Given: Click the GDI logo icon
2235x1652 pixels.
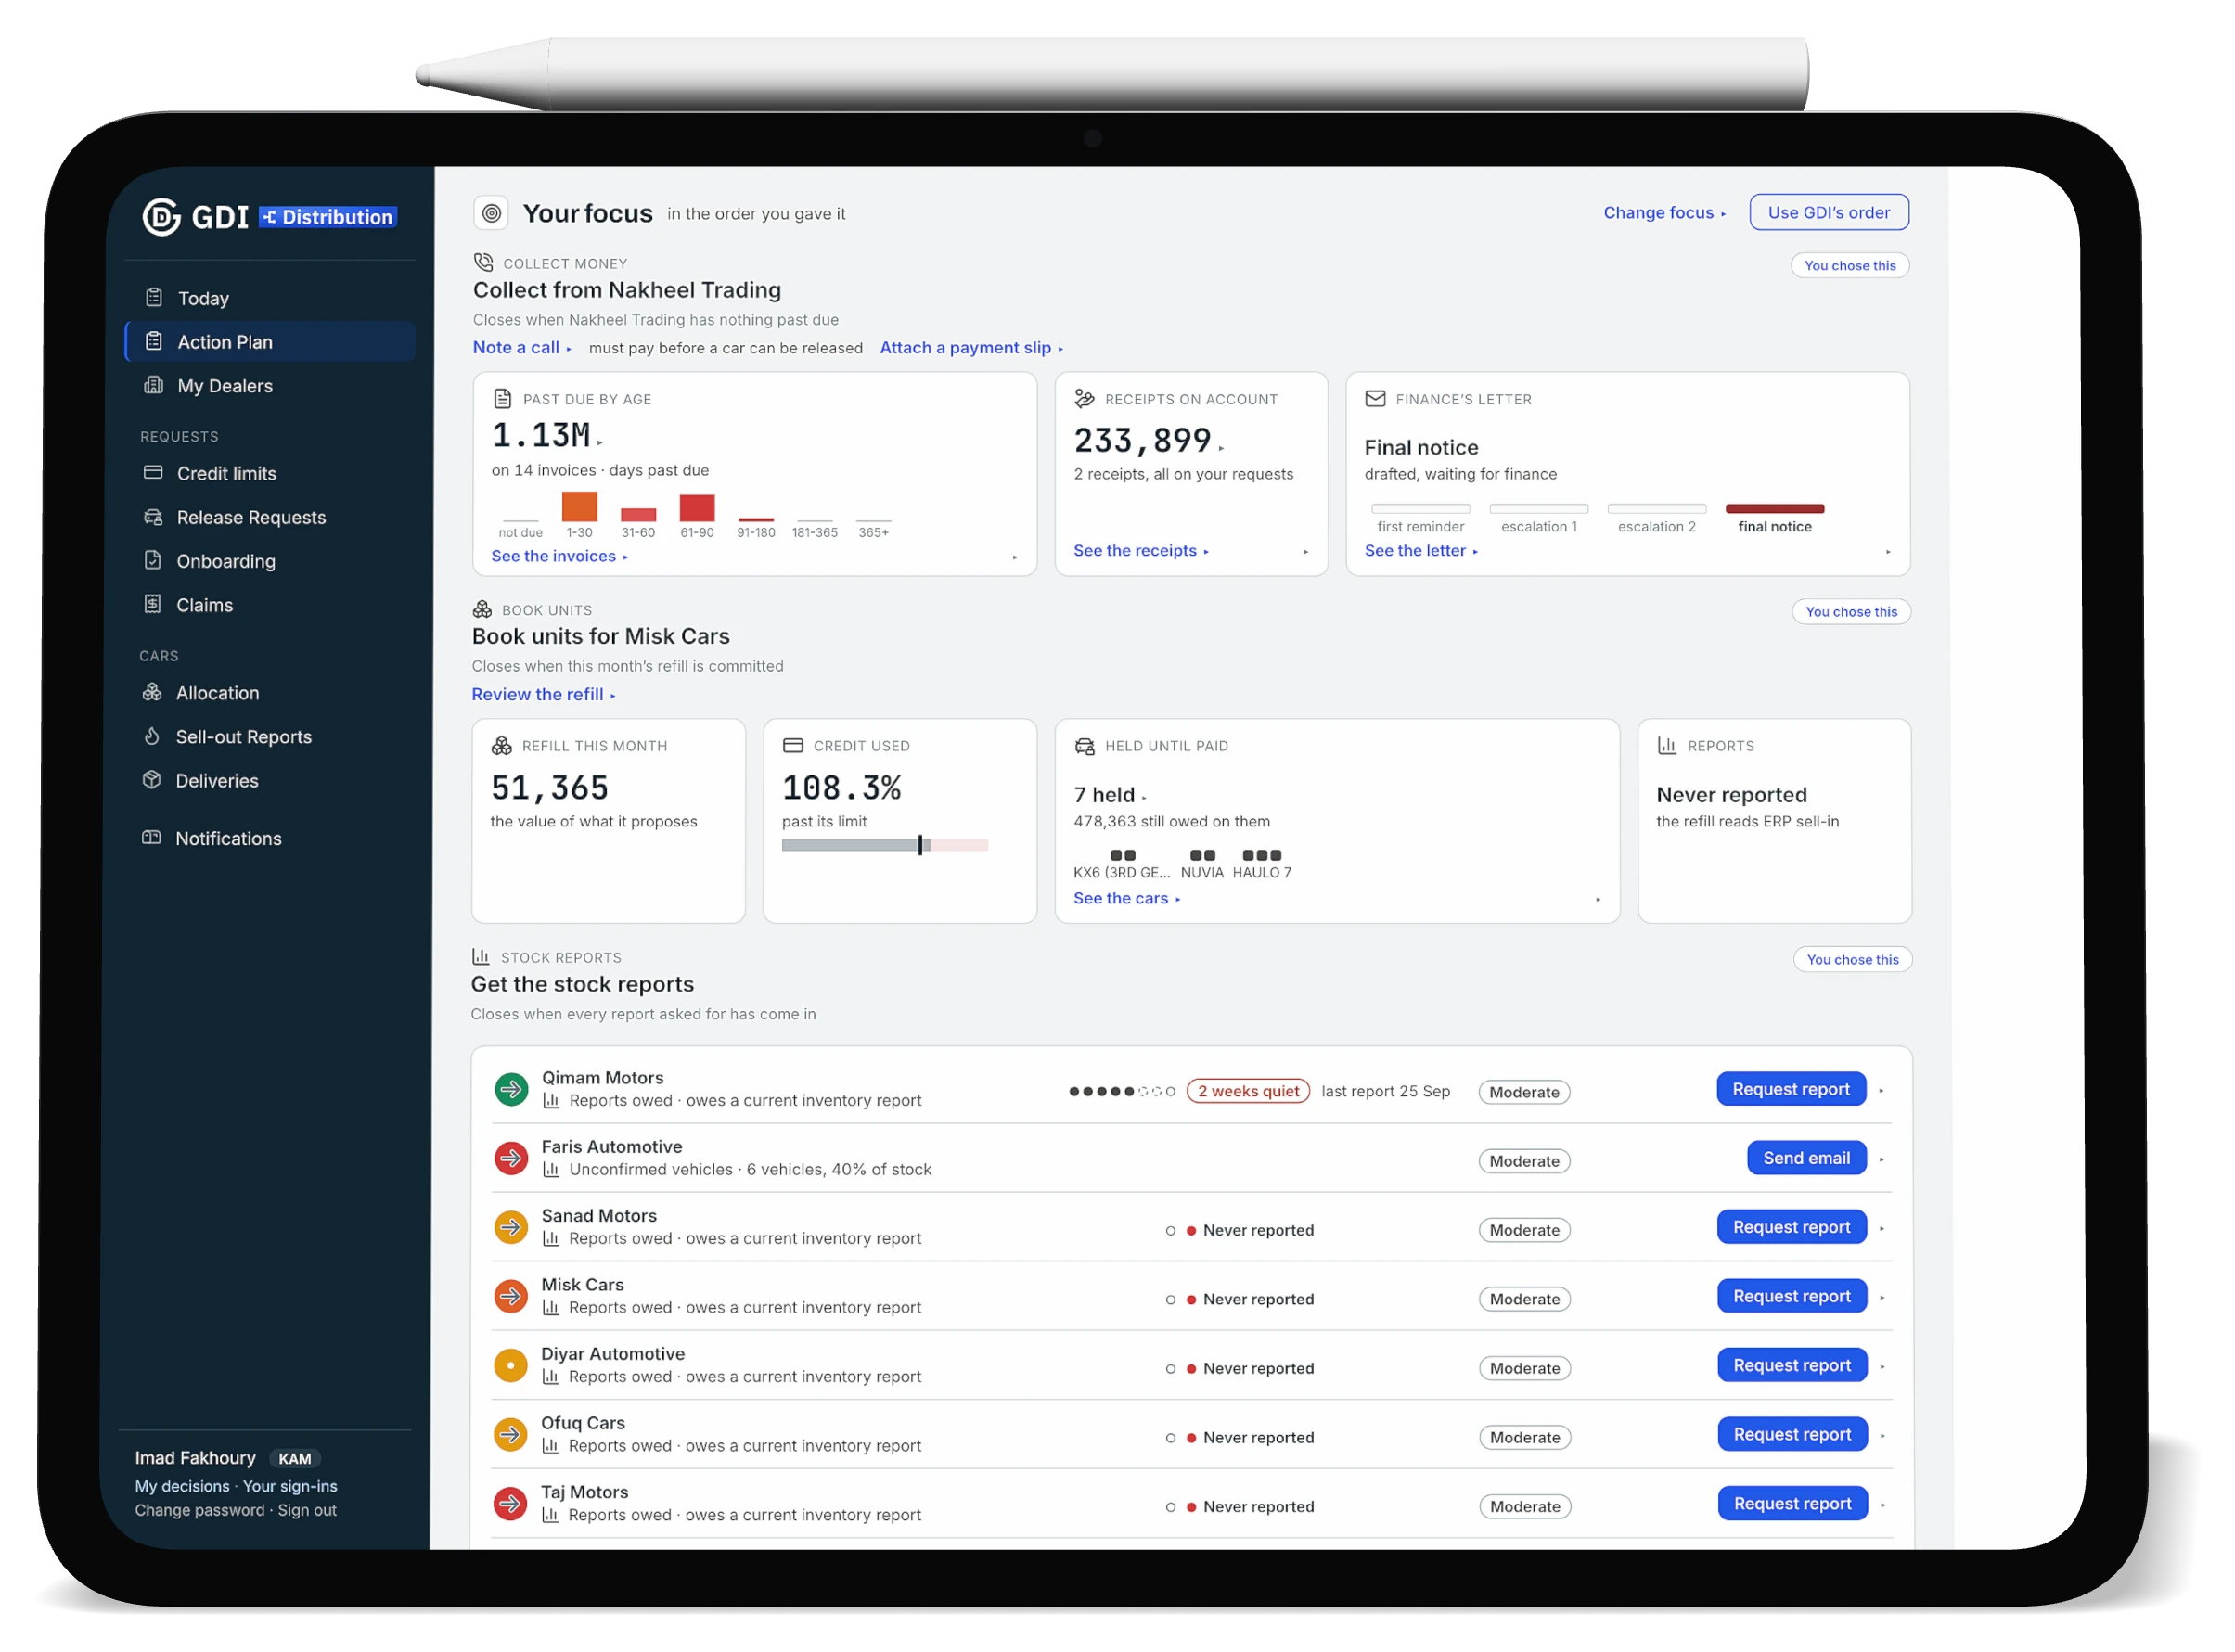Looking at the screenshot, I should coord(161,217).
